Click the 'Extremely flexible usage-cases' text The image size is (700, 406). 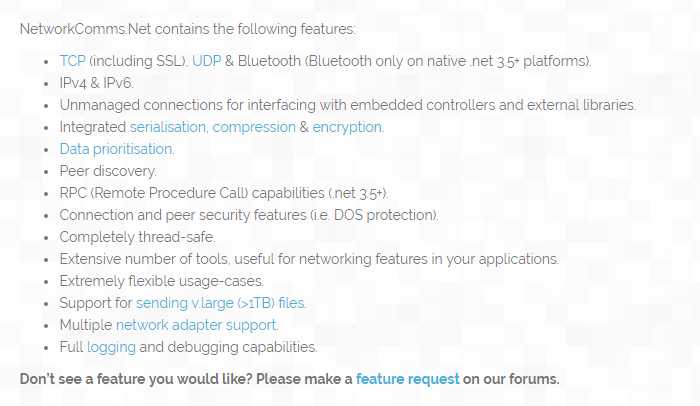(x=162, y=281)
